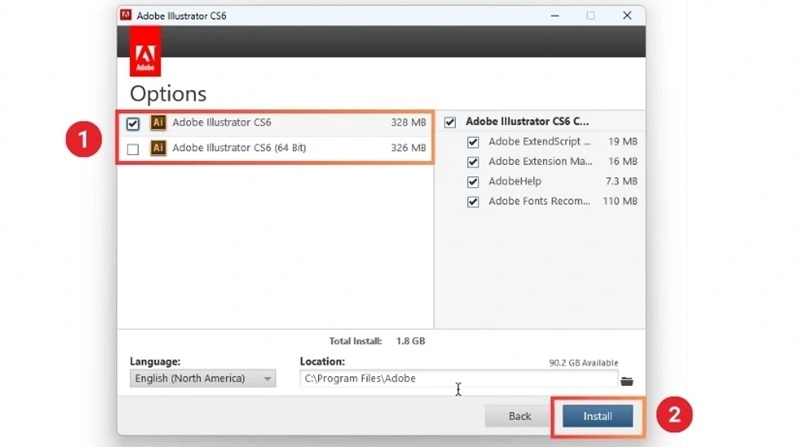The height and width of the screenshot is (447, 800).
Task: Select the Adobe Fonts Recommended component label
Action: point(539,202)
